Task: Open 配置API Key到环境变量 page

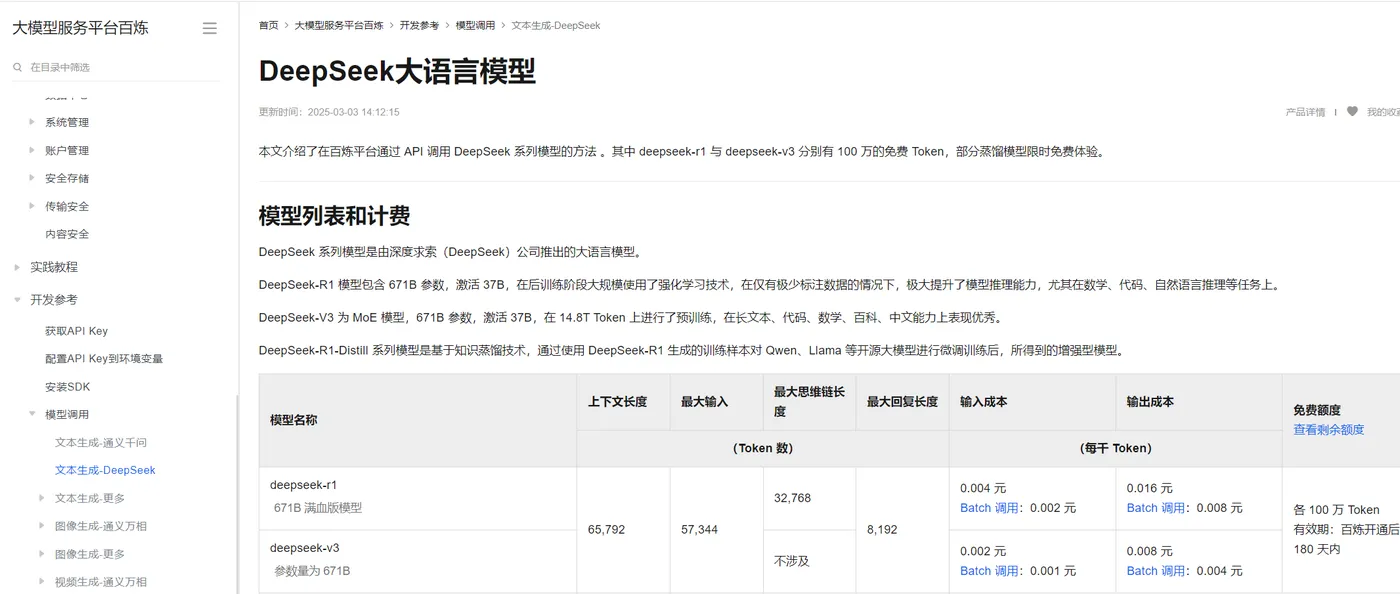Action: (104, 358)
